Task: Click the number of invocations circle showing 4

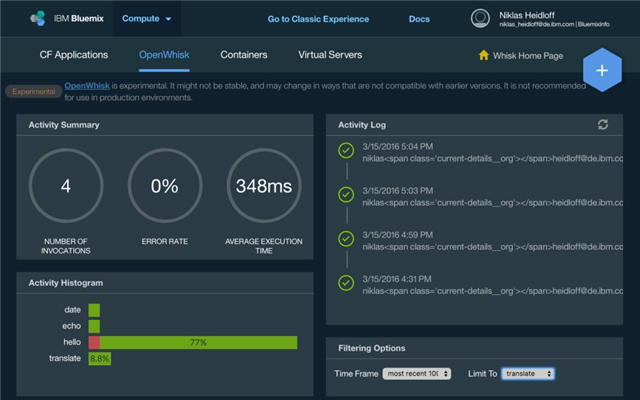Action: pos(66,185)
